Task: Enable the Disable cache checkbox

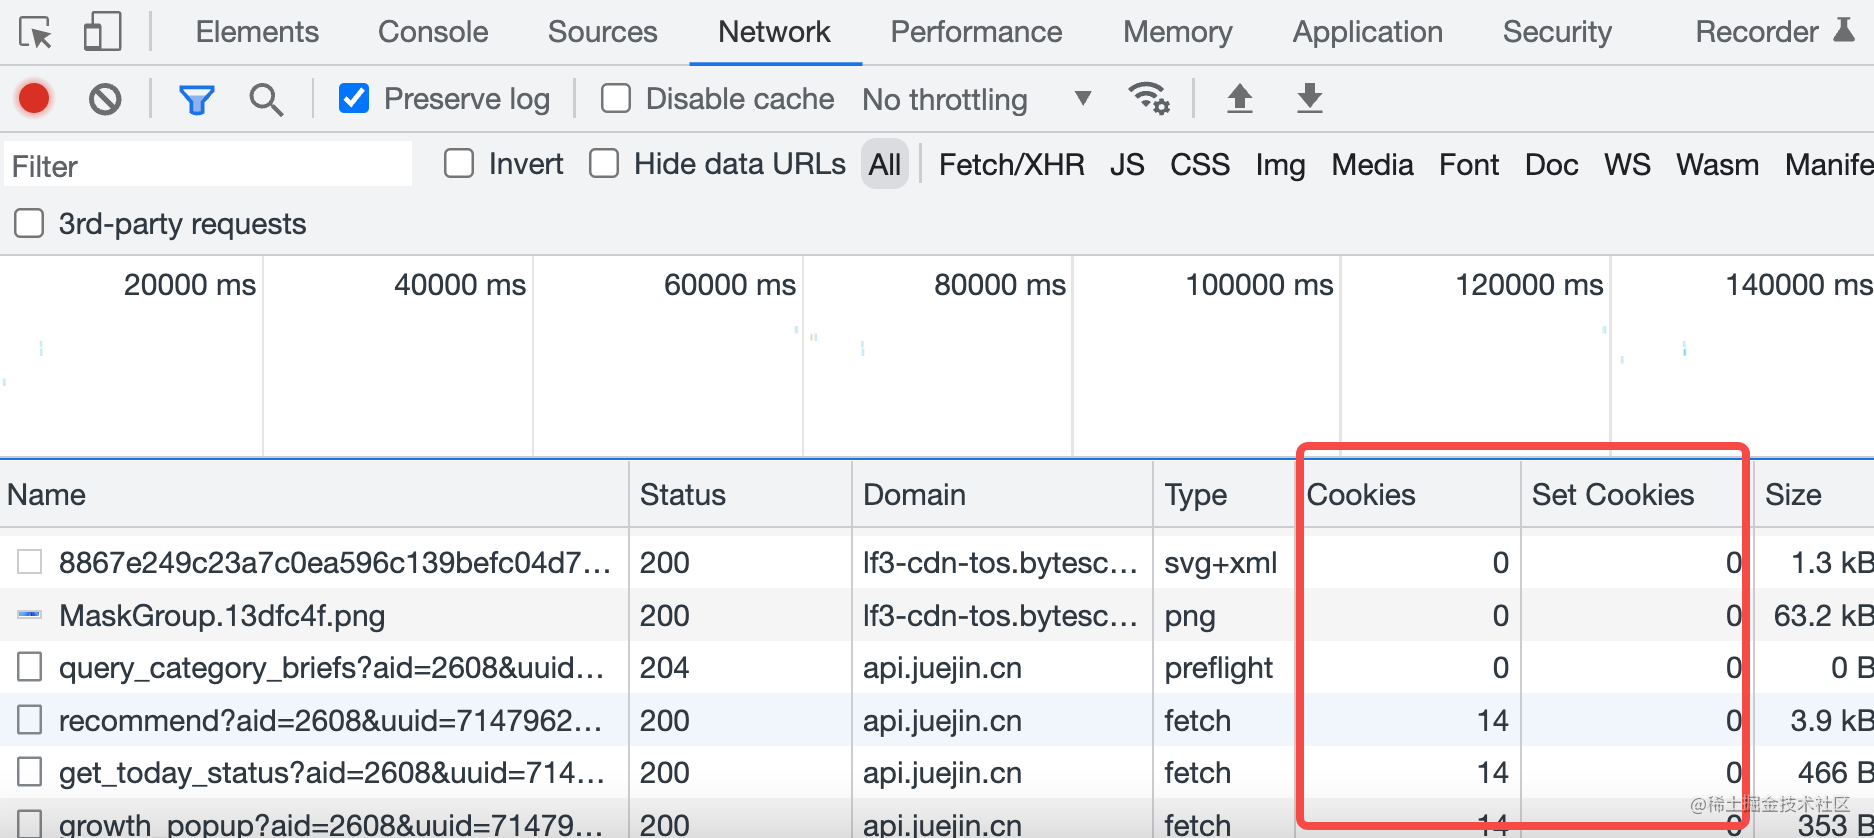Action: click(x=616, y=99)
